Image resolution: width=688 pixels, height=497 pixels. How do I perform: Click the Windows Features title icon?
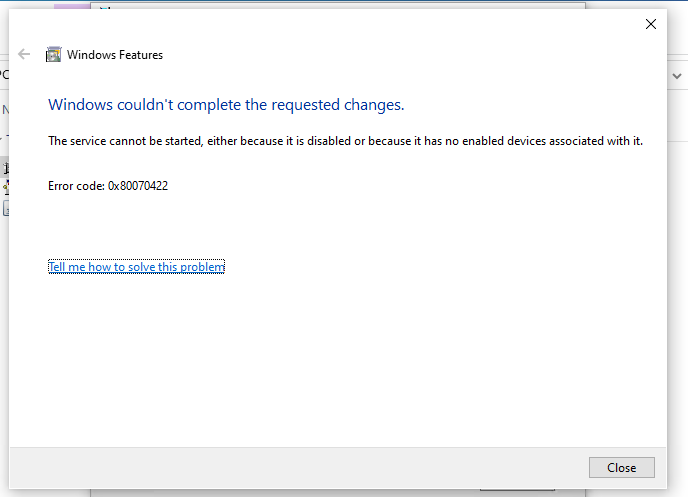(54, 55)
